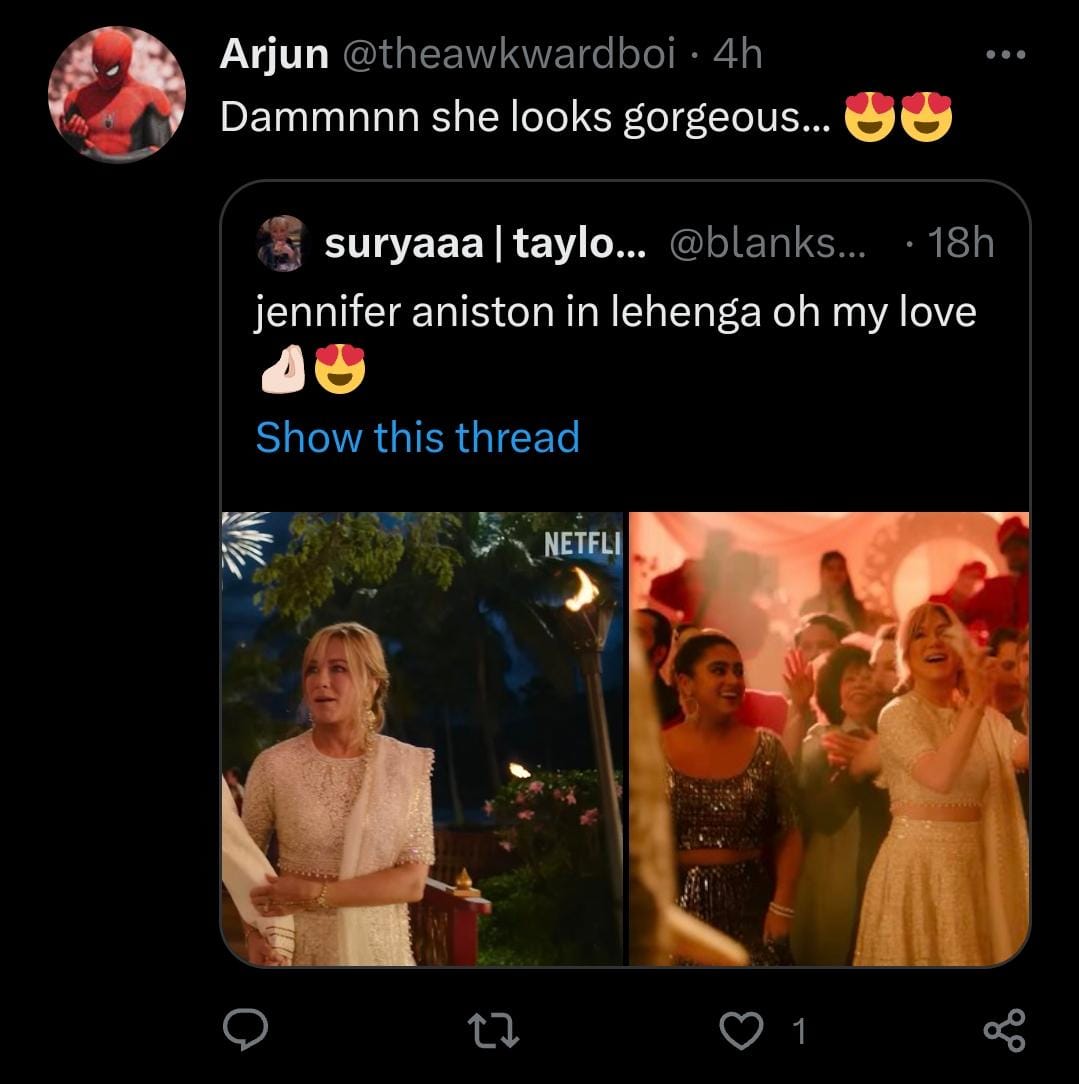Retweet this post using the retweet icon
This screenshot has height=1084, width=1079.
pos(492,1031)
